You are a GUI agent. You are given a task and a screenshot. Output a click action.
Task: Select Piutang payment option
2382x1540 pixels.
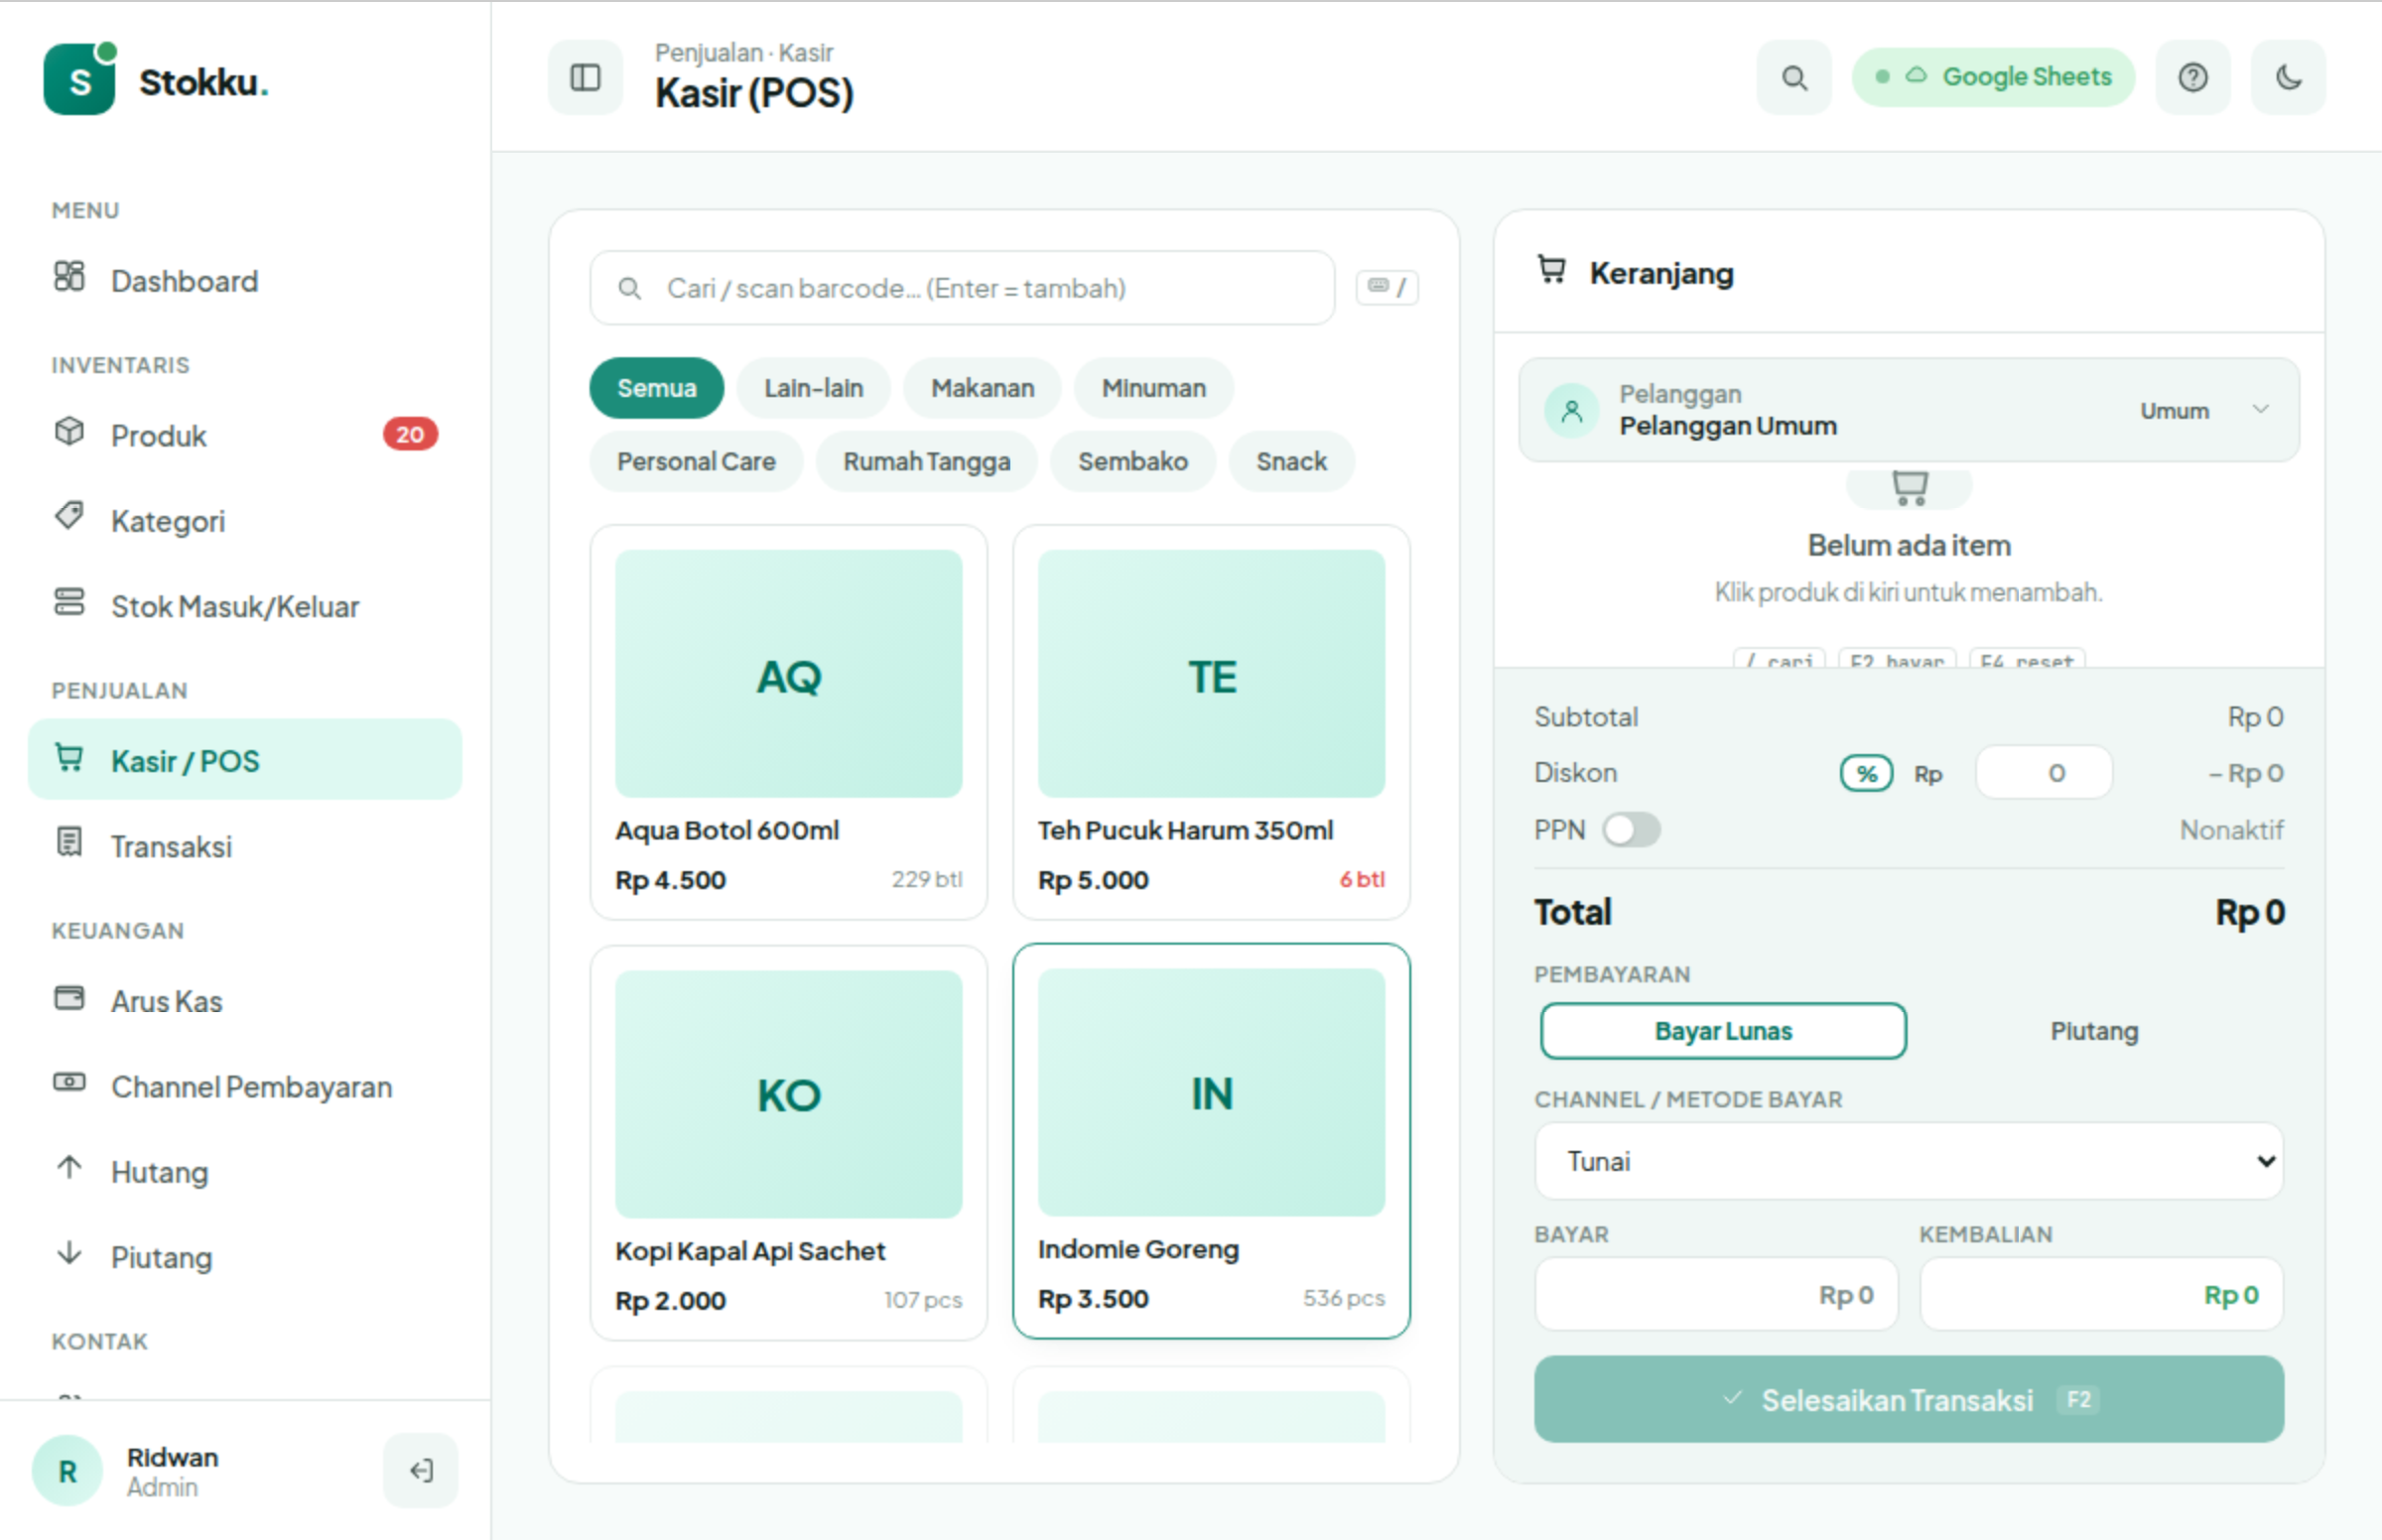2094,1031
